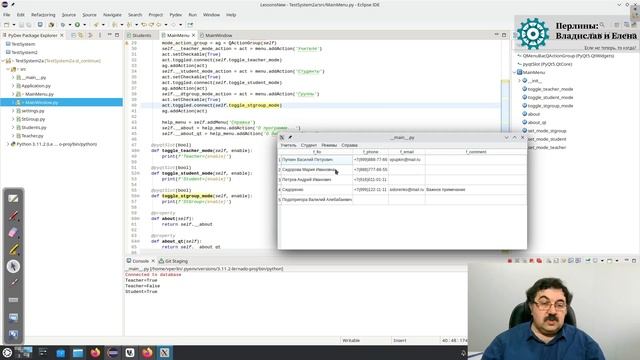Open the Edit menu
Viewport: 640px width, 360px height.
click(21, 15)
